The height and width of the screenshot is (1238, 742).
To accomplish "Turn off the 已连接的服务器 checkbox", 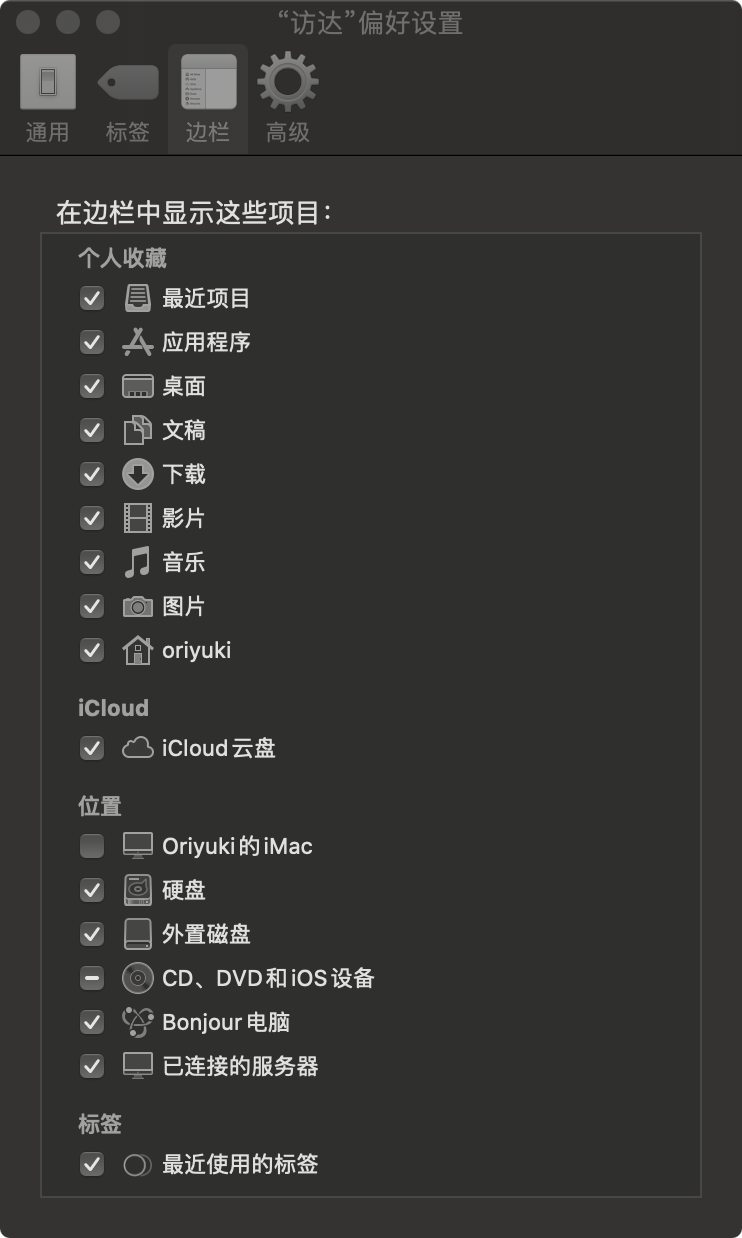I will (x=92, y=1066).
